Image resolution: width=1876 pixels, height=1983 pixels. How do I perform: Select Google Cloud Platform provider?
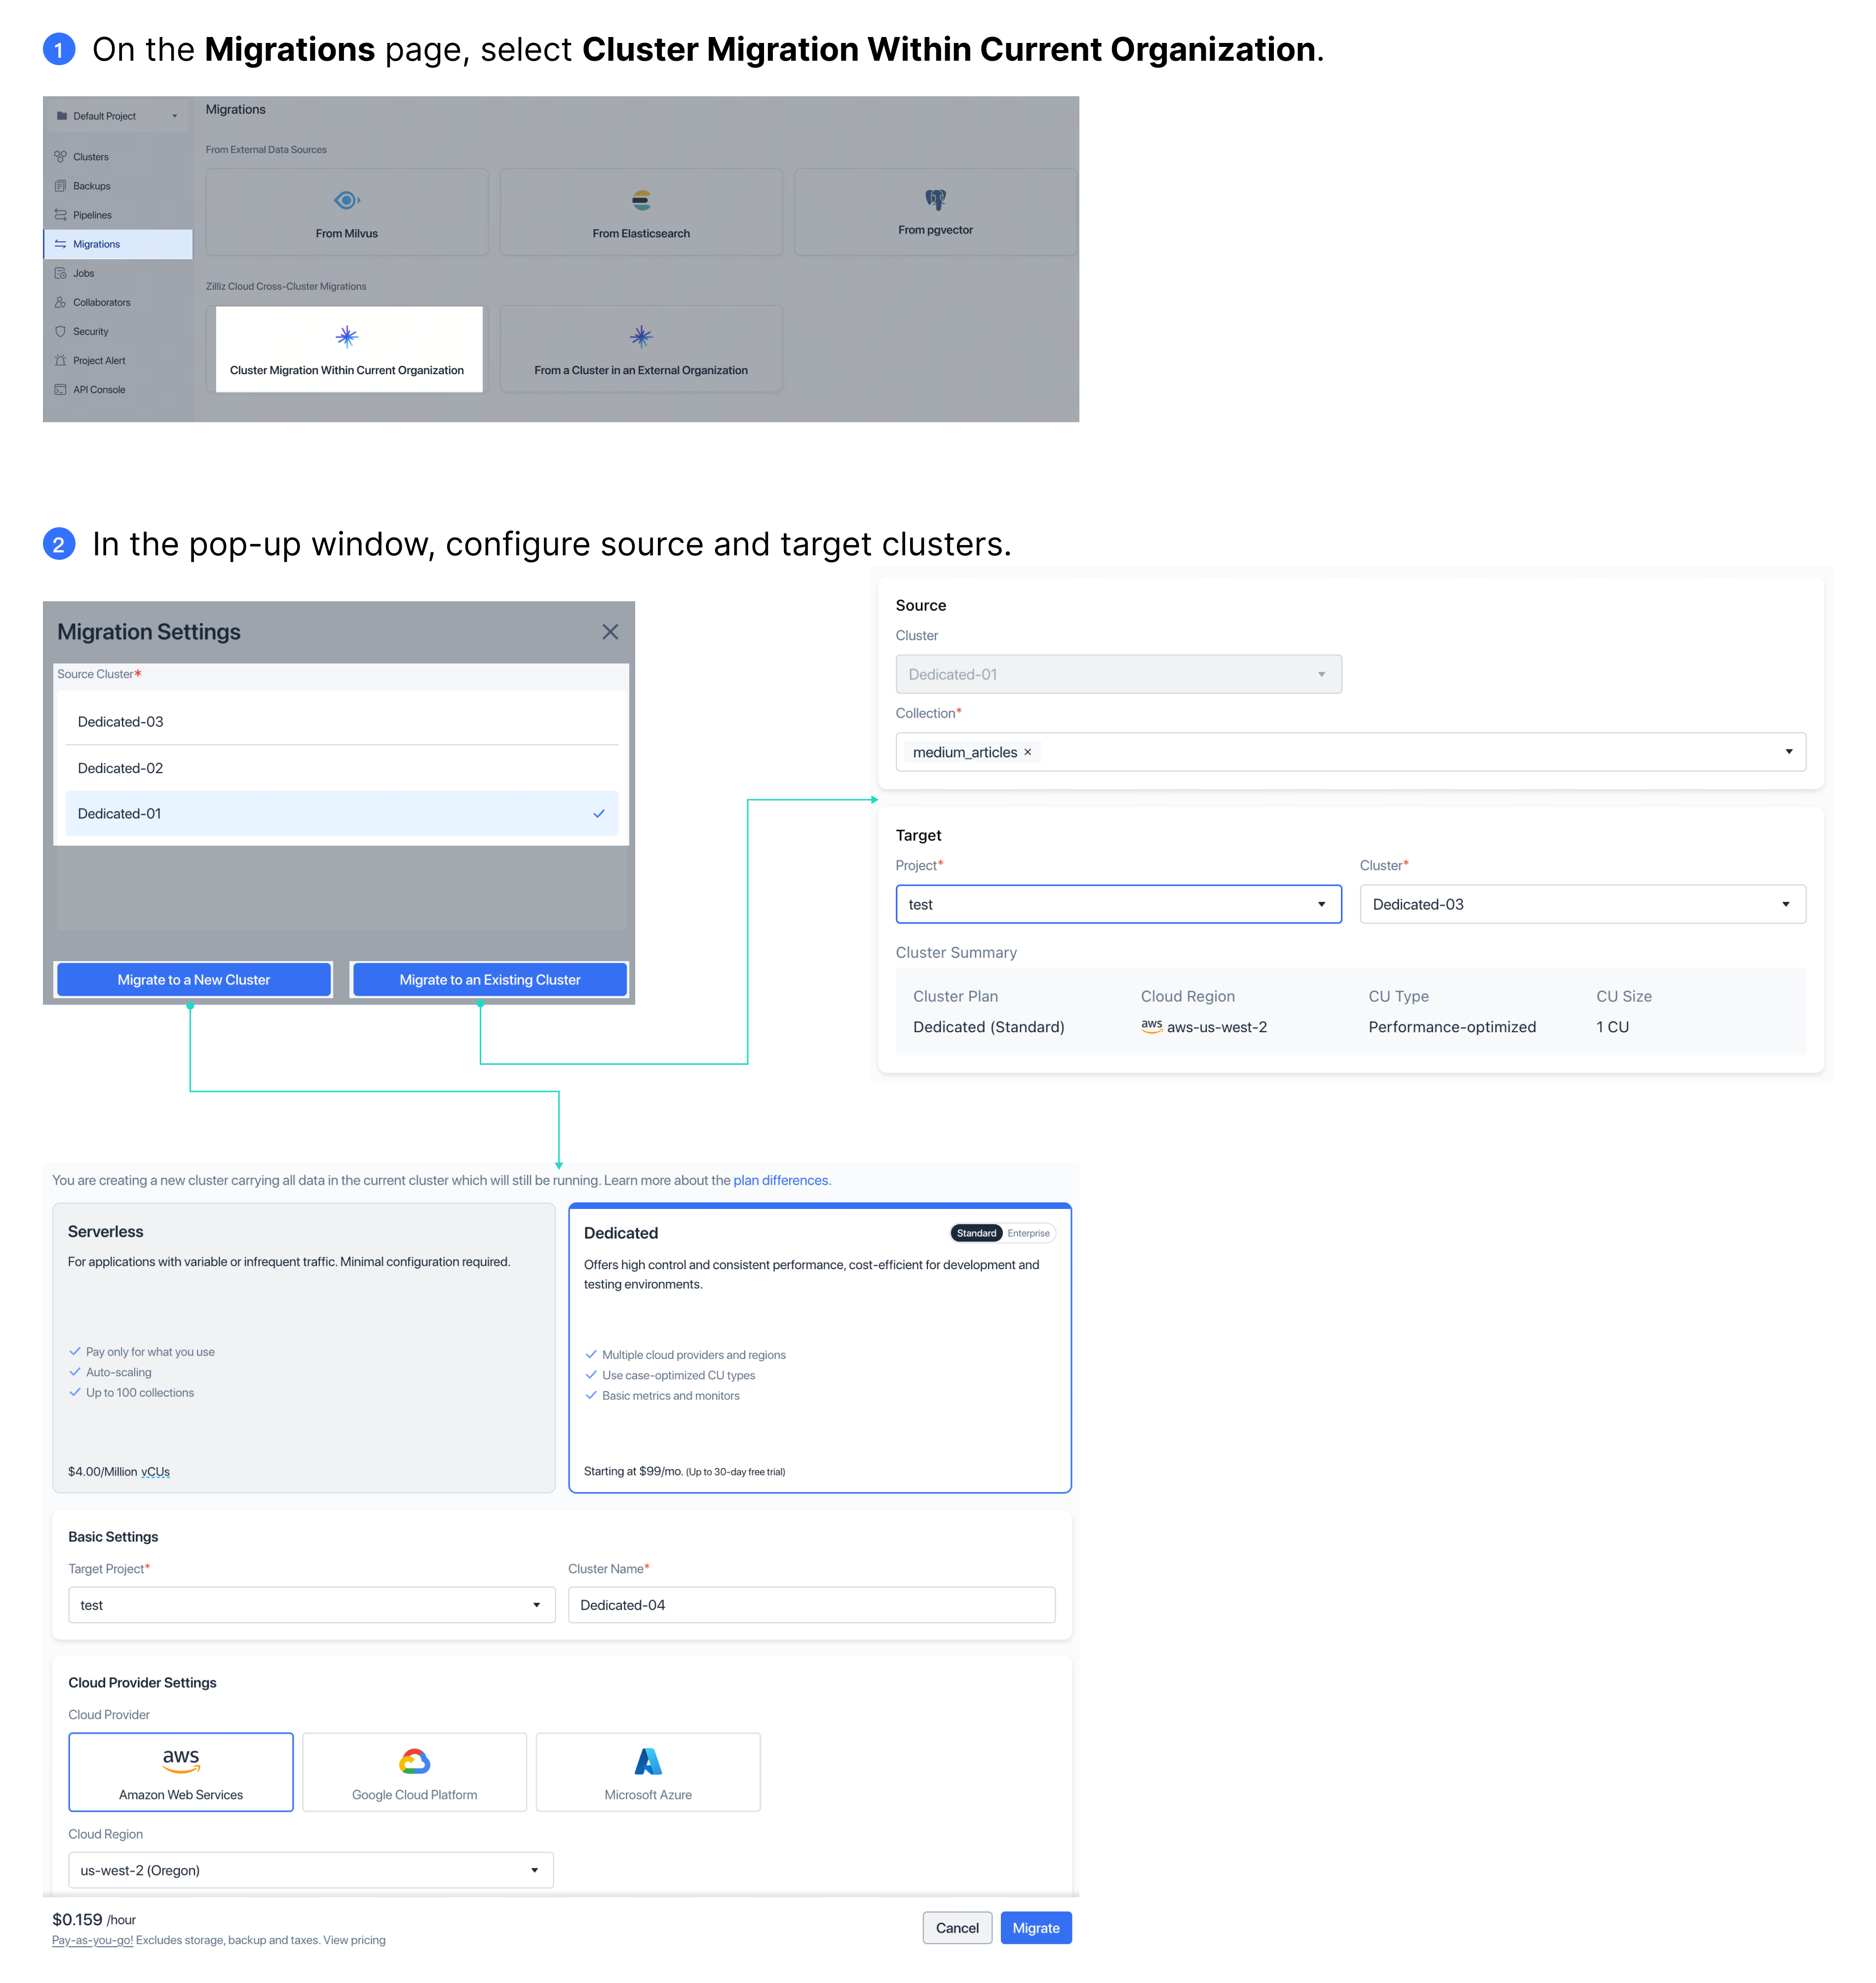click(x=414, y=1772)
